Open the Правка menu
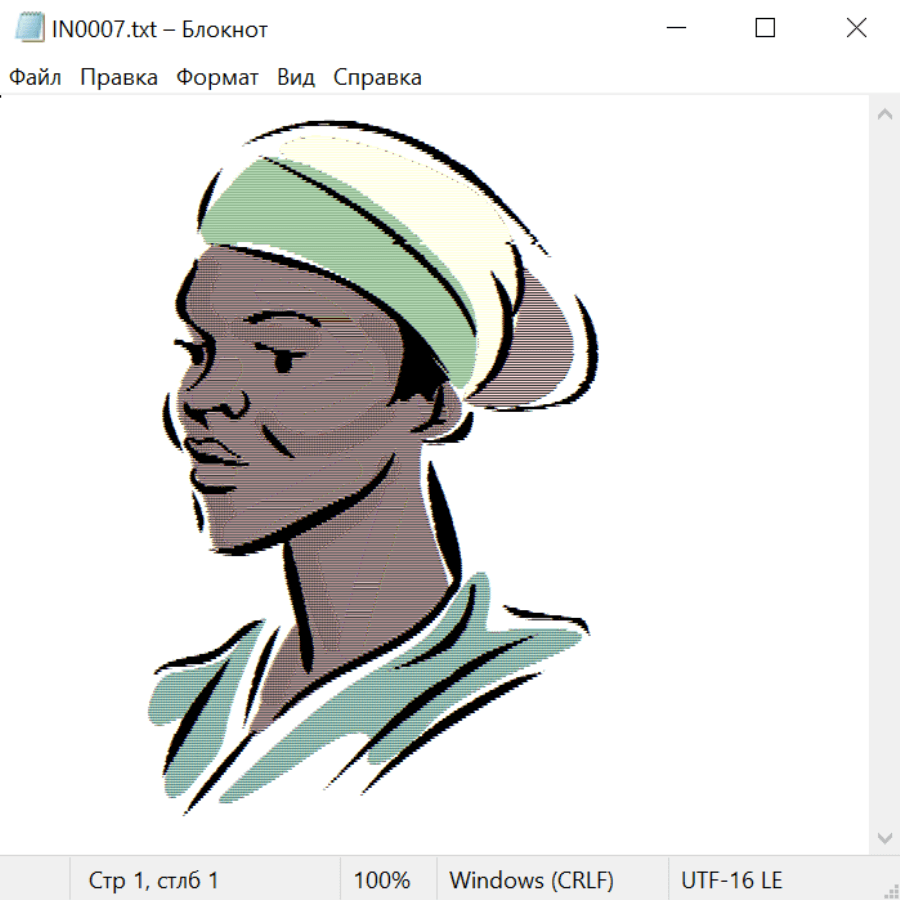Viewport: 900px width, 900px height. click(x=118, y=78)
